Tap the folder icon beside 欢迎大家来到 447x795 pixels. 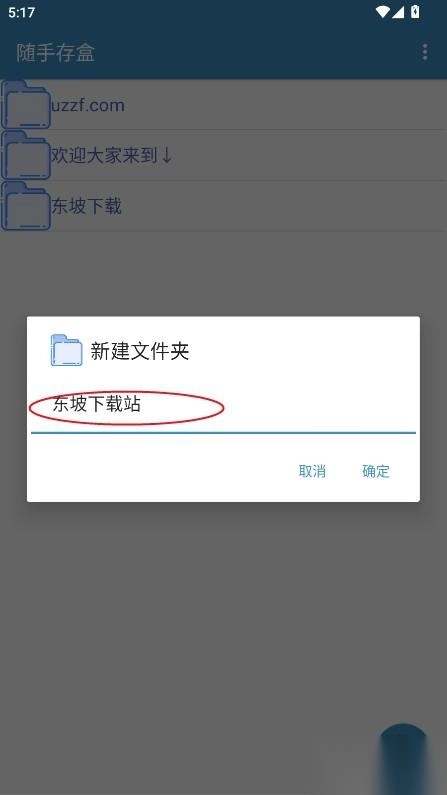(x=26, y=155)
